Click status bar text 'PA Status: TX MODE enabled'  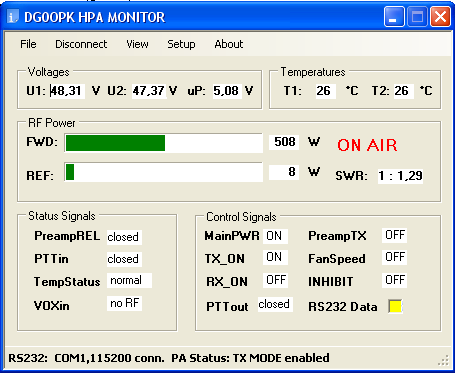click(x=250, y=358)
